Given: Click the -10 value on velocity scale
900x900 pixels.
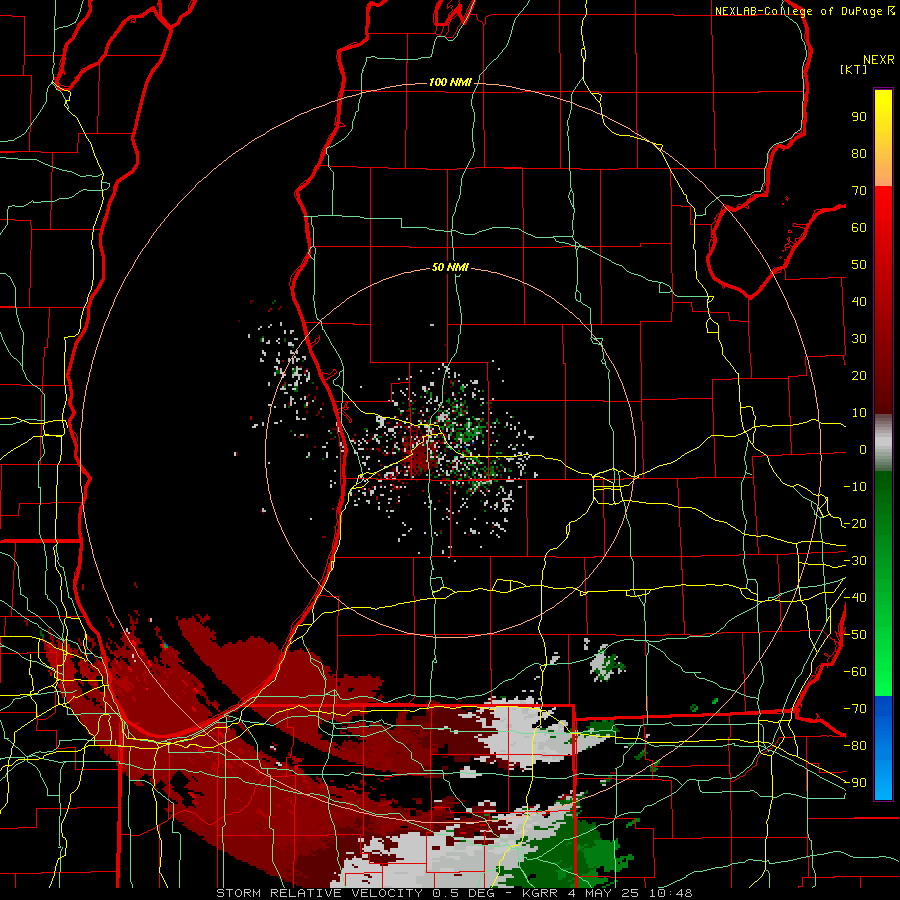Looking at the screenshot, I should (x=855, y=487).
